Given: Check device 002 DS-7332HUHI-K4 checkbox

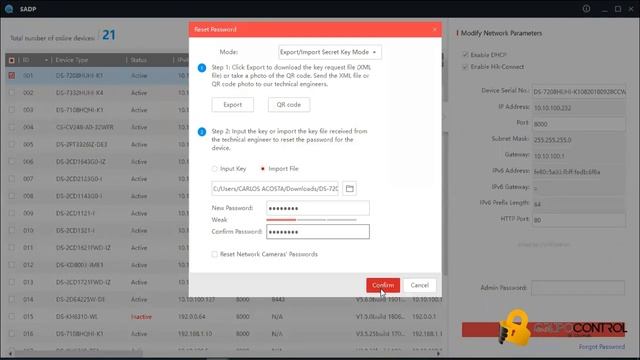Looking at the screenshot, I should 11,93.
